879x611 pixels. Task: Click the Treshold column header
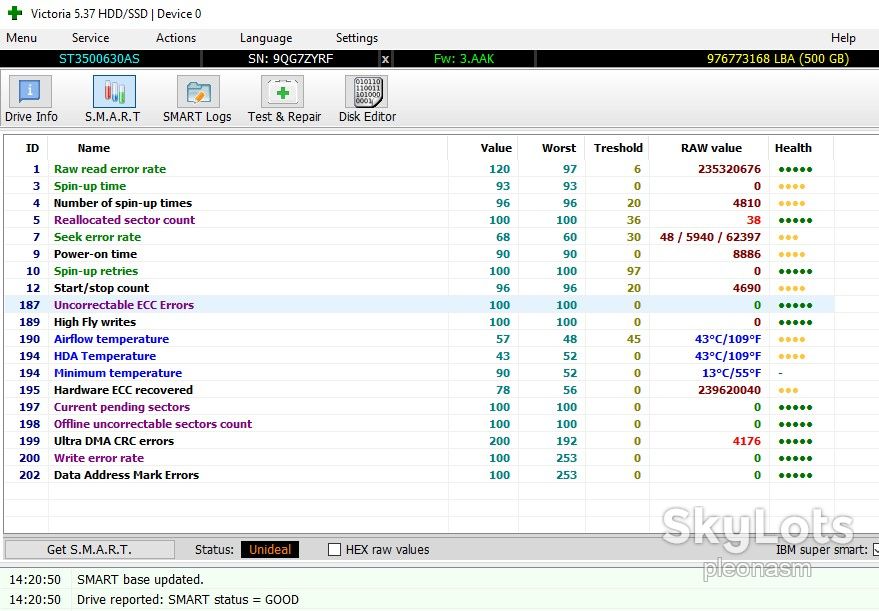tap(618, 148)
